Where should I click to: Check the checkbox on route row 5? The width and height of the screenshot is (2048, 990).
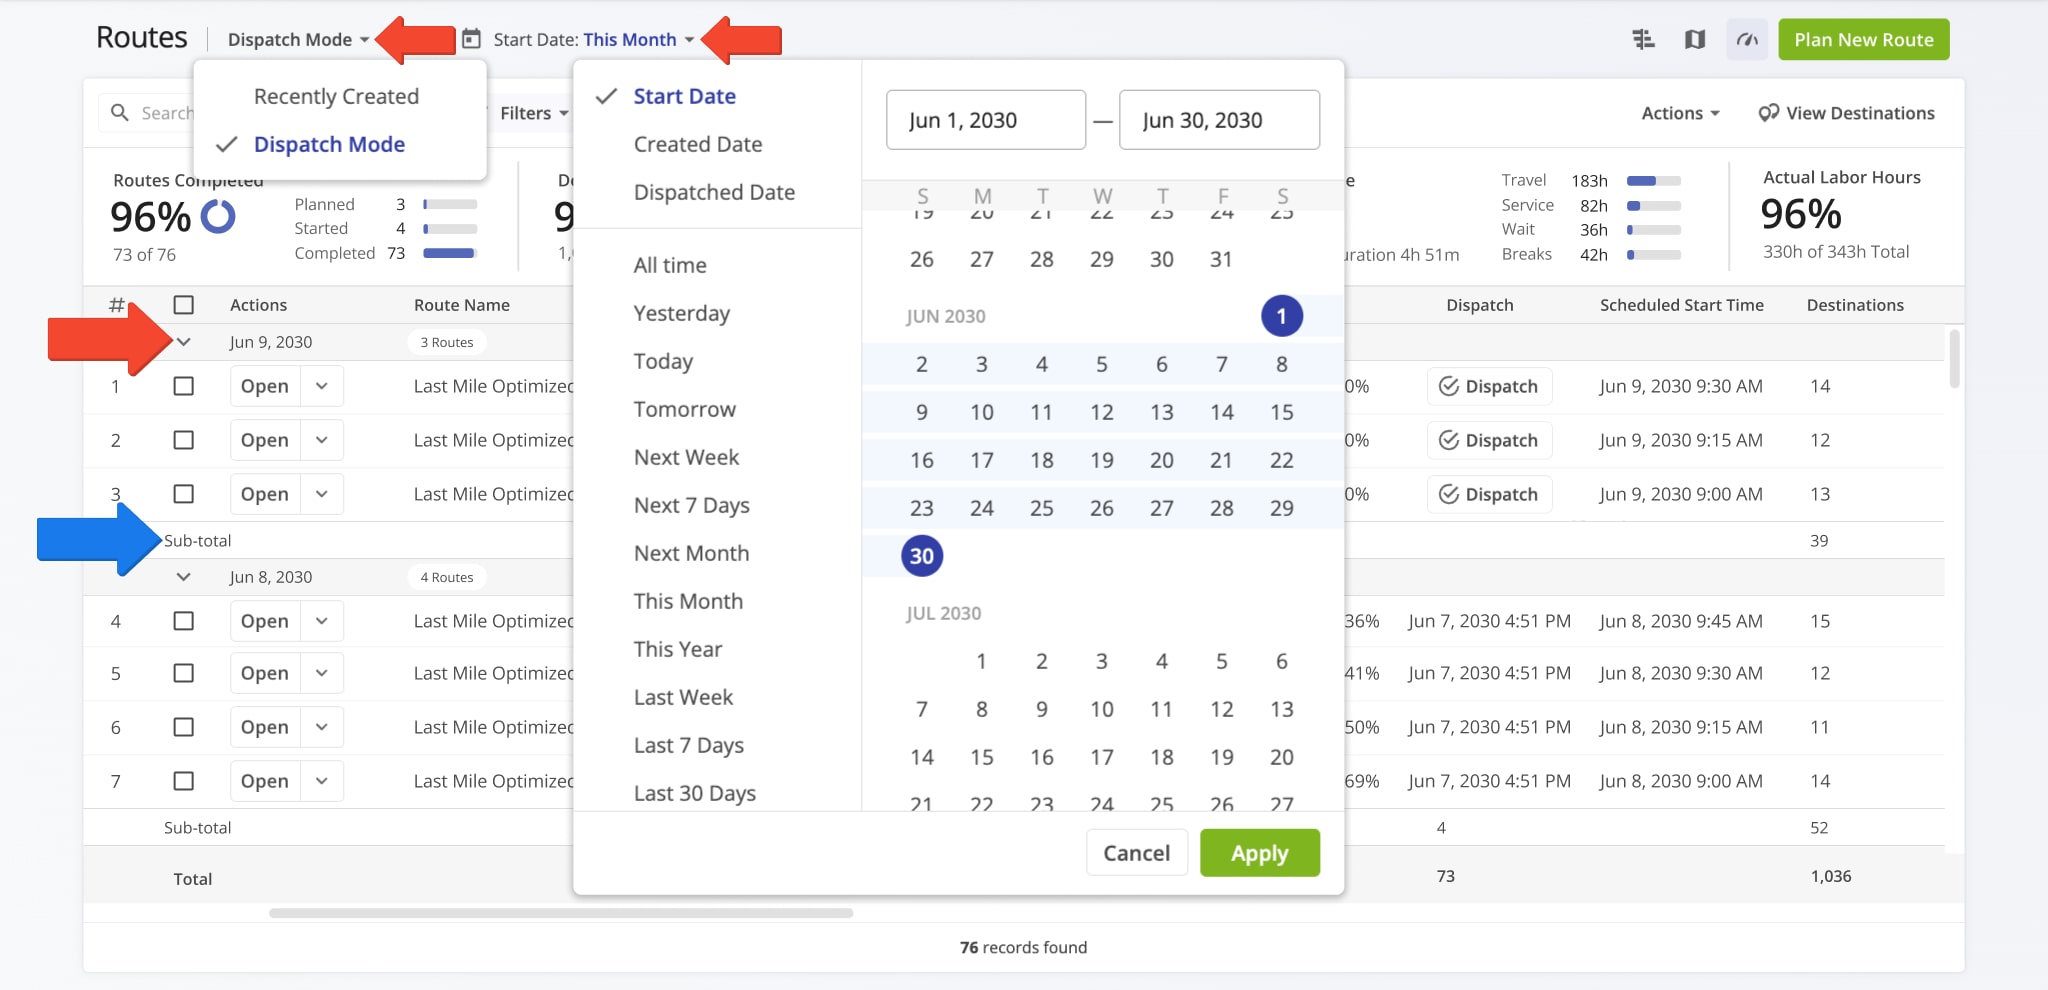tap(183, 672)
